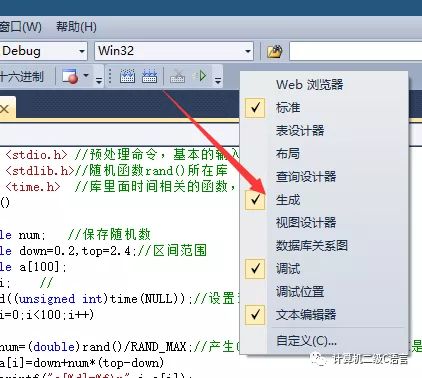Click the green Start play icon

(201, 76)
